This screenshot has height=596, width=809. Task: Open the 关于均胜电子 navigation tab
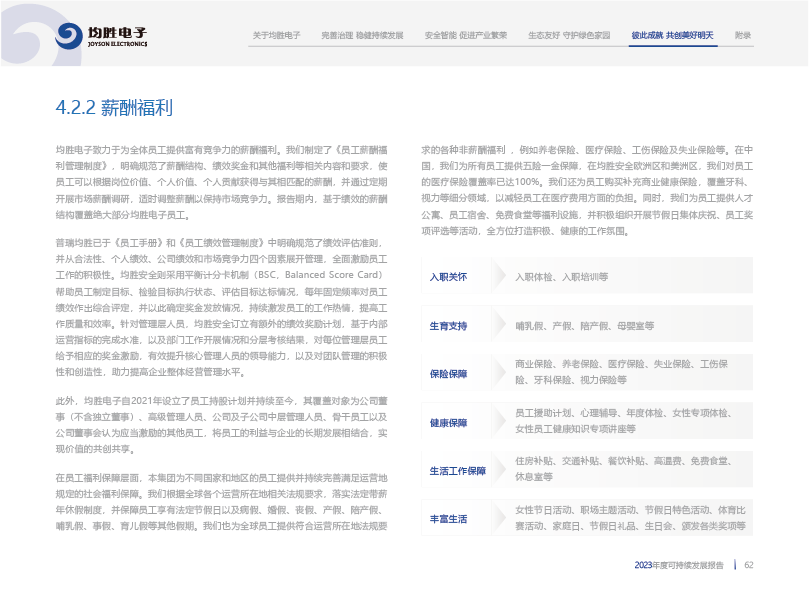tap(277, 35)
